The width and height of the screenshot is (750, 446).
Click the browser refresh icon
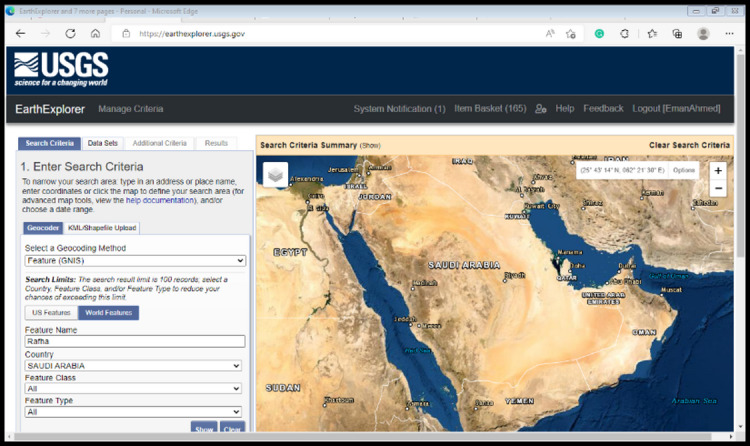coord(70,33)
